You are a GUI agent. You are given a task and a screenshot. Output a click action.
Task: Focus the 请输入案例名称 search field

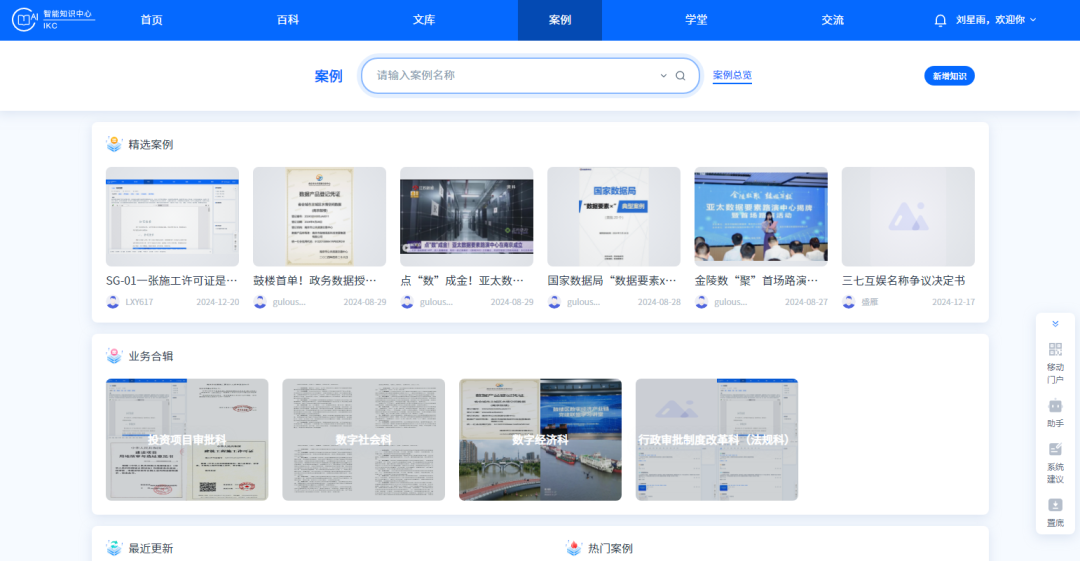coord(510,76)
